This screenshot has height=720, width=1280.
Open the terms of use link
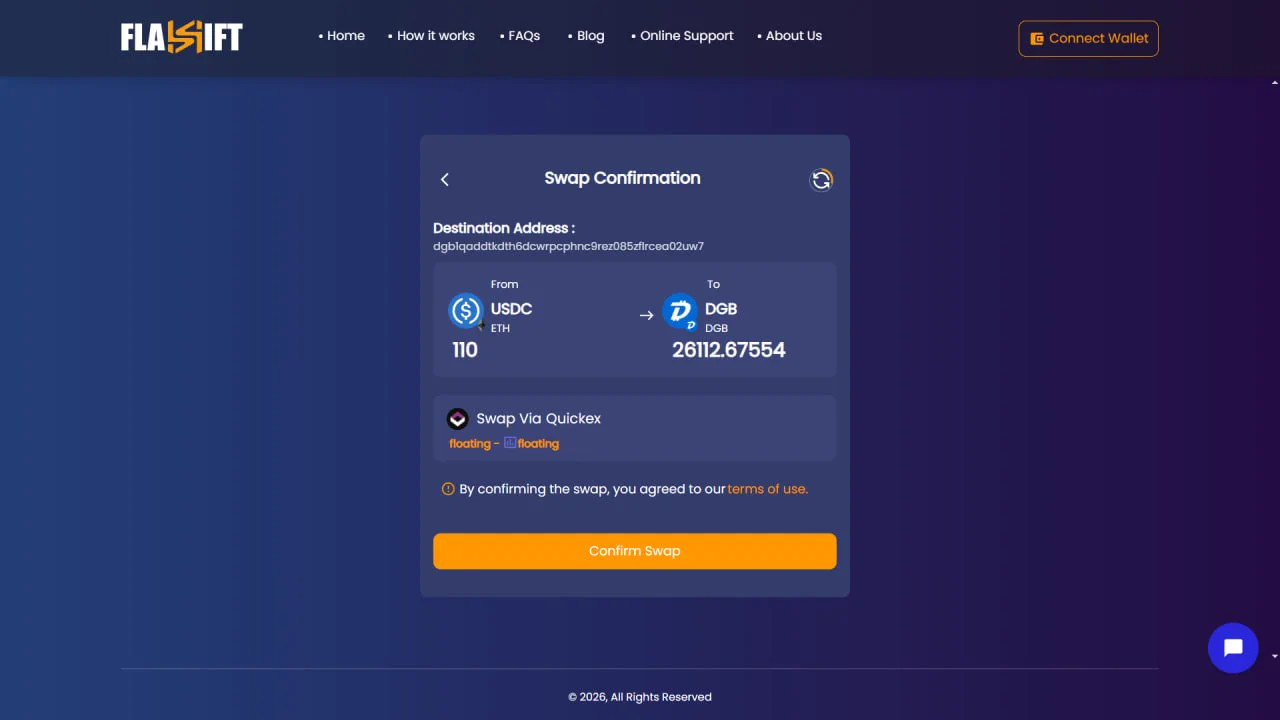click(x=768, y=489)
